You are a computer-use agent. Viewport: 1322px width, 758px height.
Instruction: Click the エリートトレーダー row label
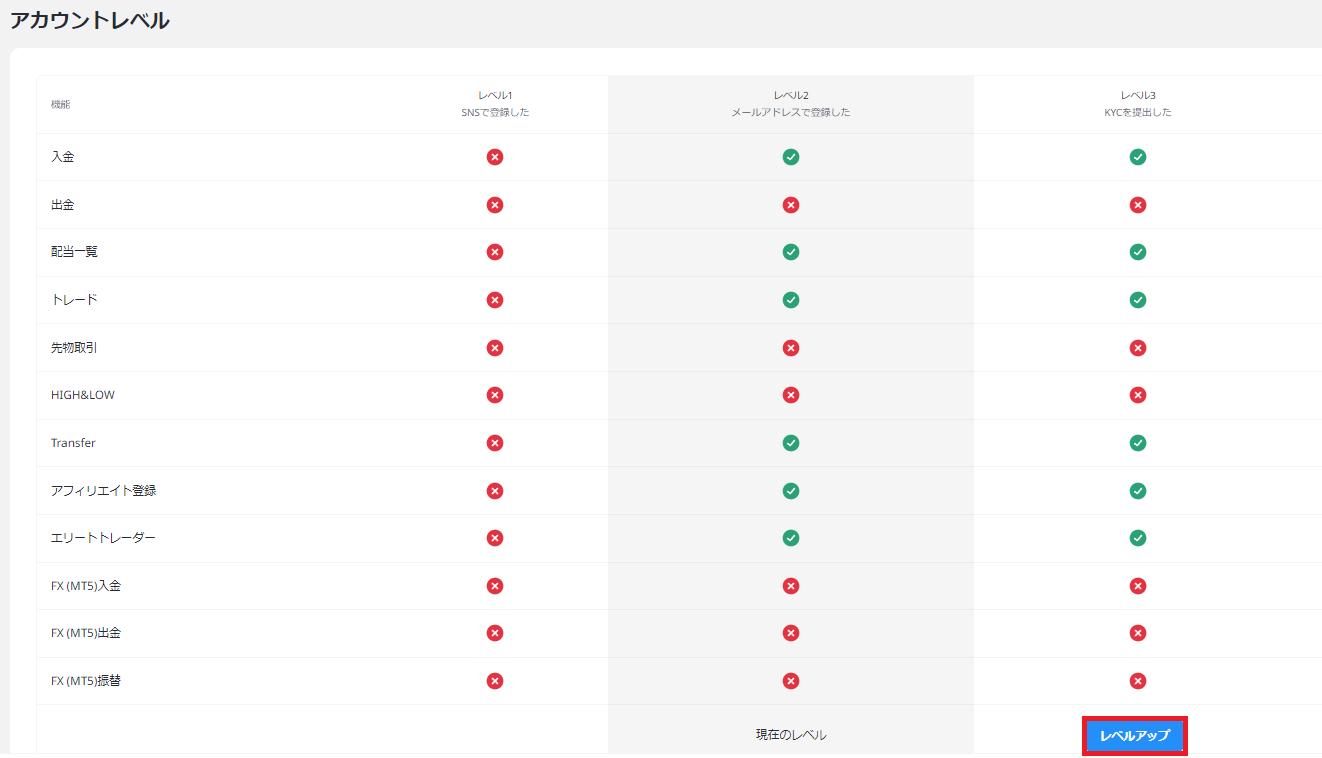click(104, 538)
